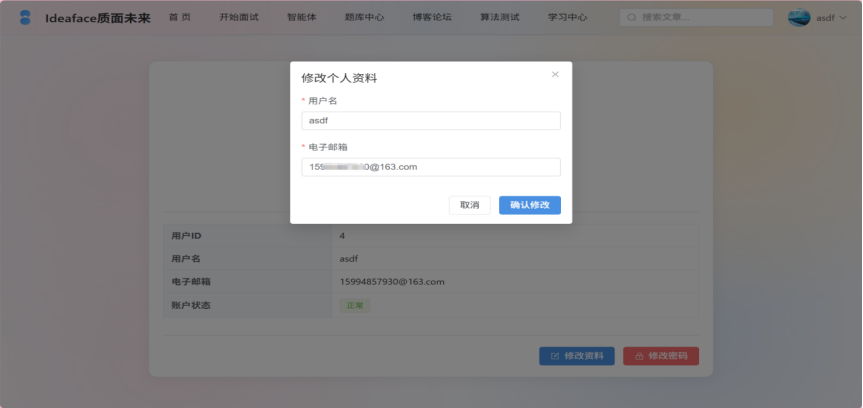Visit the 学习中心 nav item
863x408 pixels.
(567, 18)
